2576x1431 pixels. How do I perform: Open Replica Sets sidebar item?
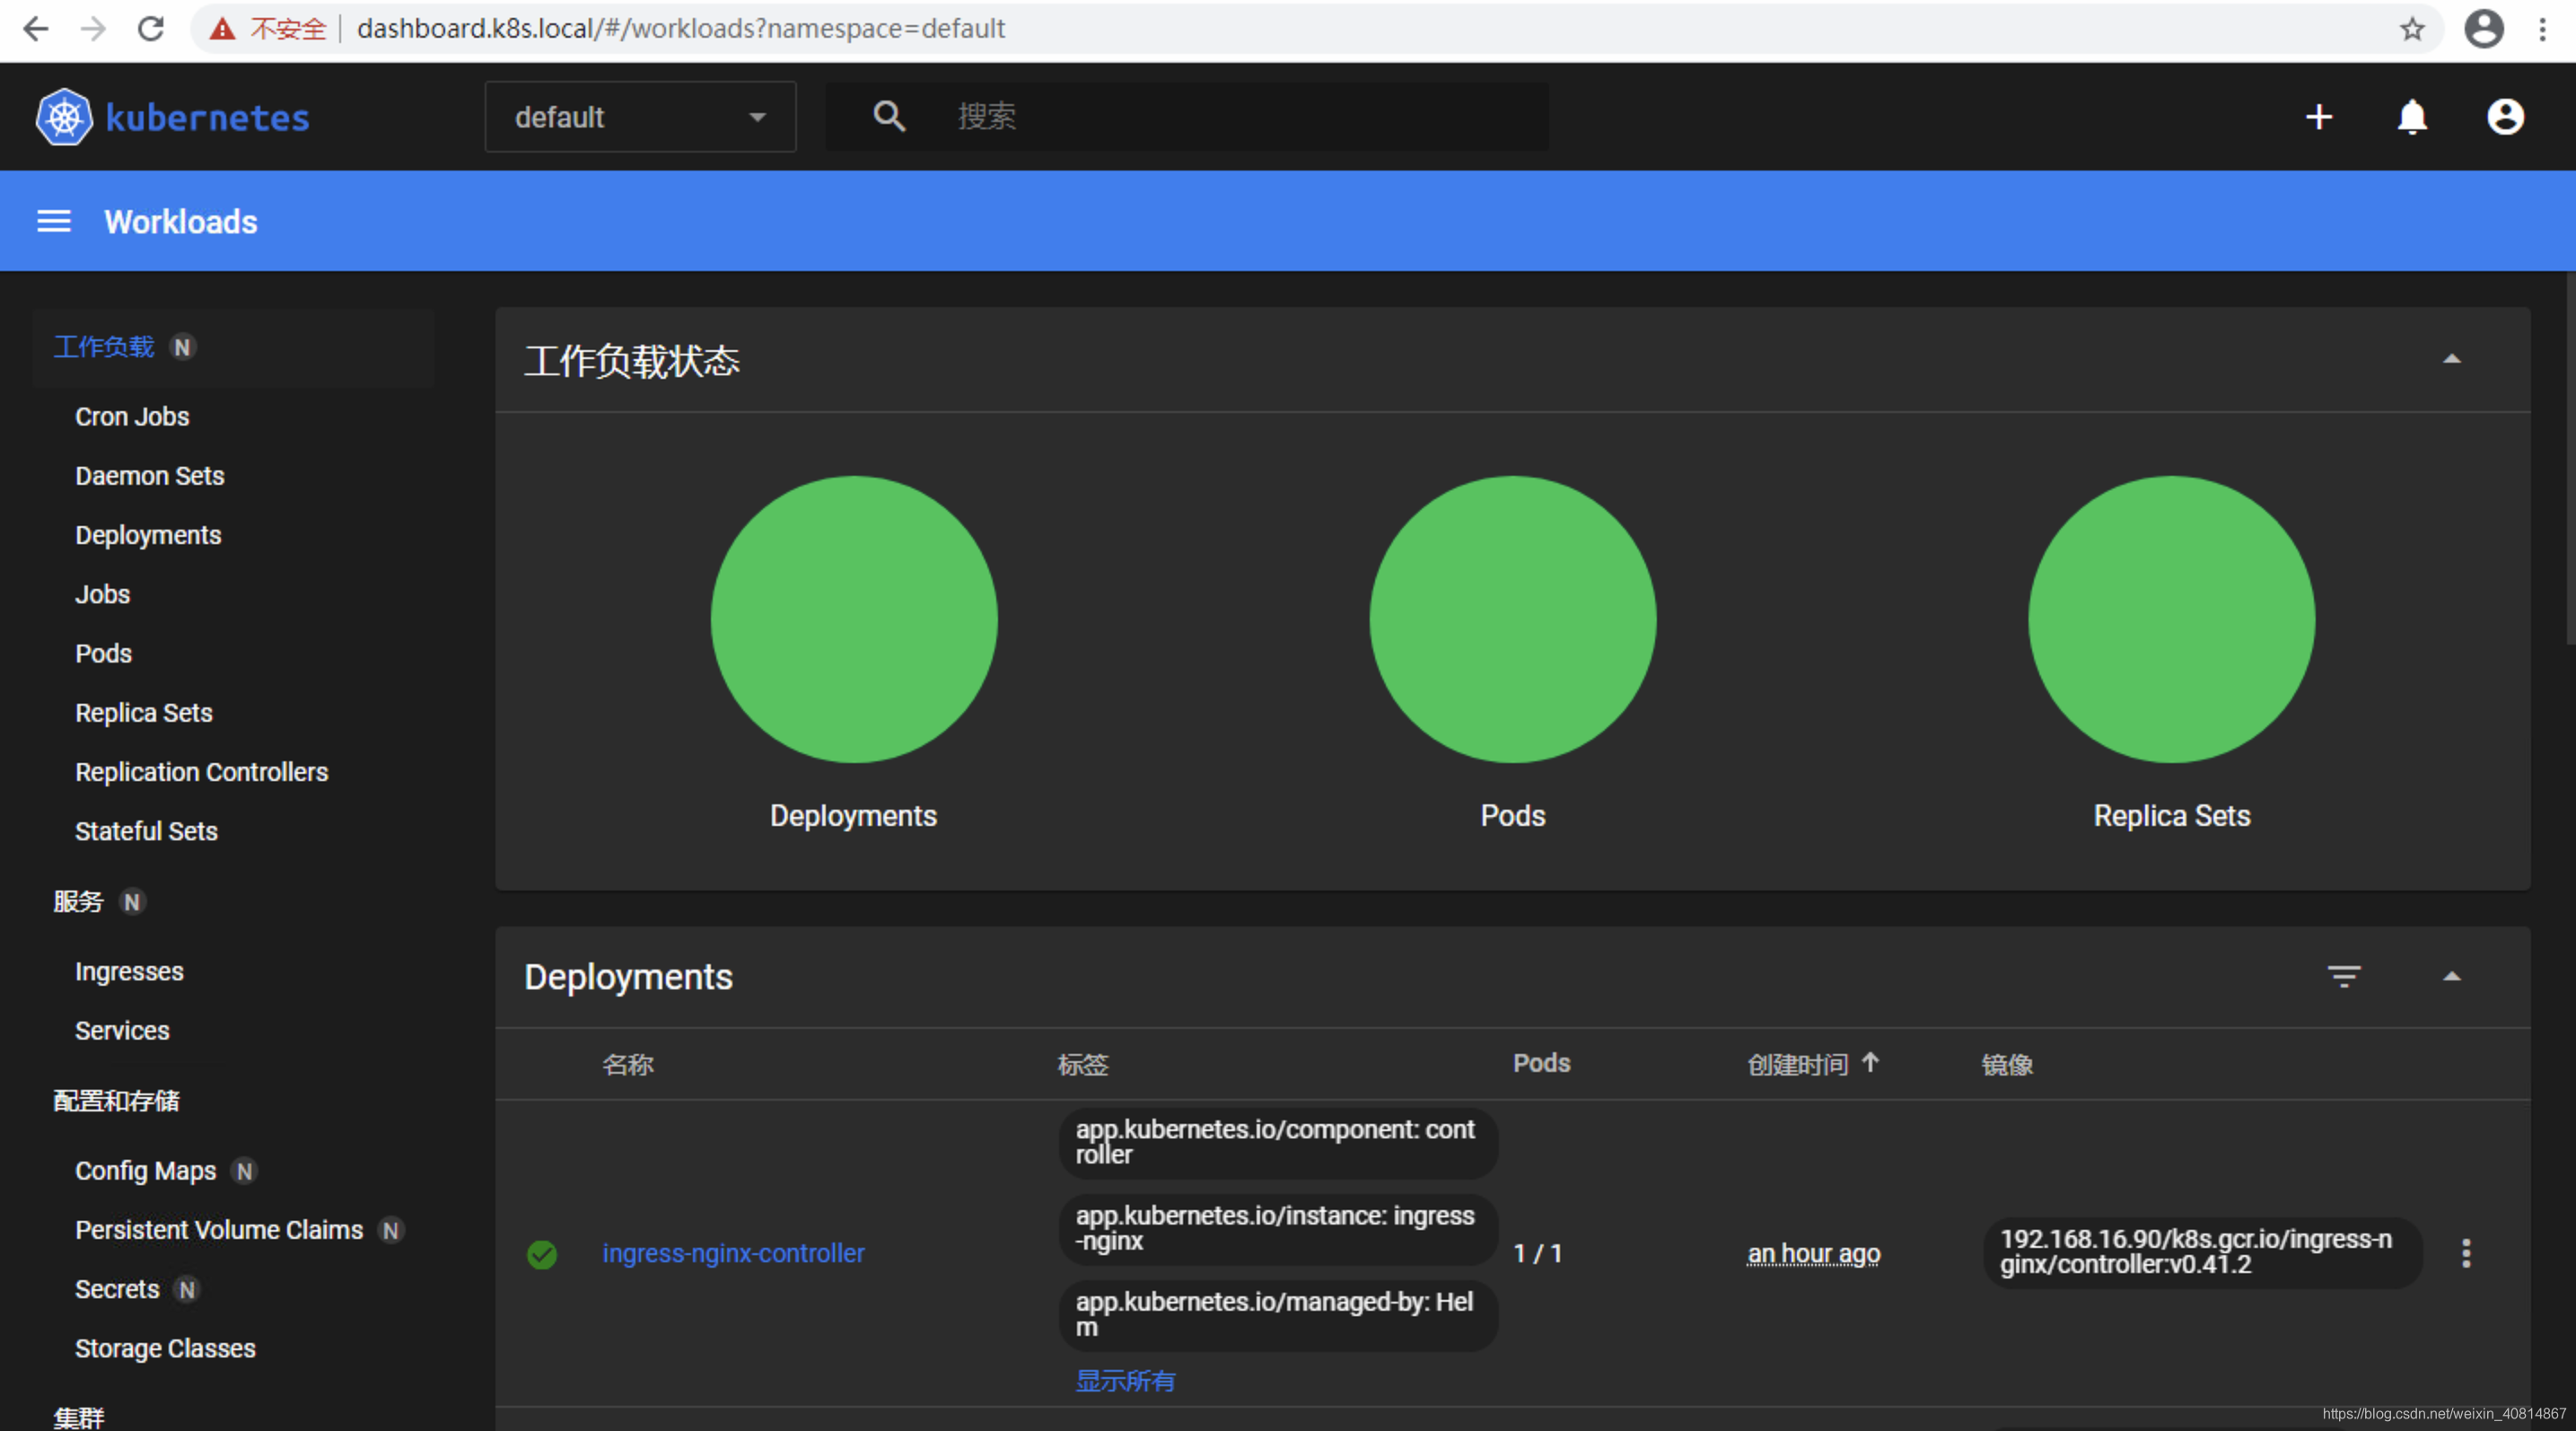(144, 713)
